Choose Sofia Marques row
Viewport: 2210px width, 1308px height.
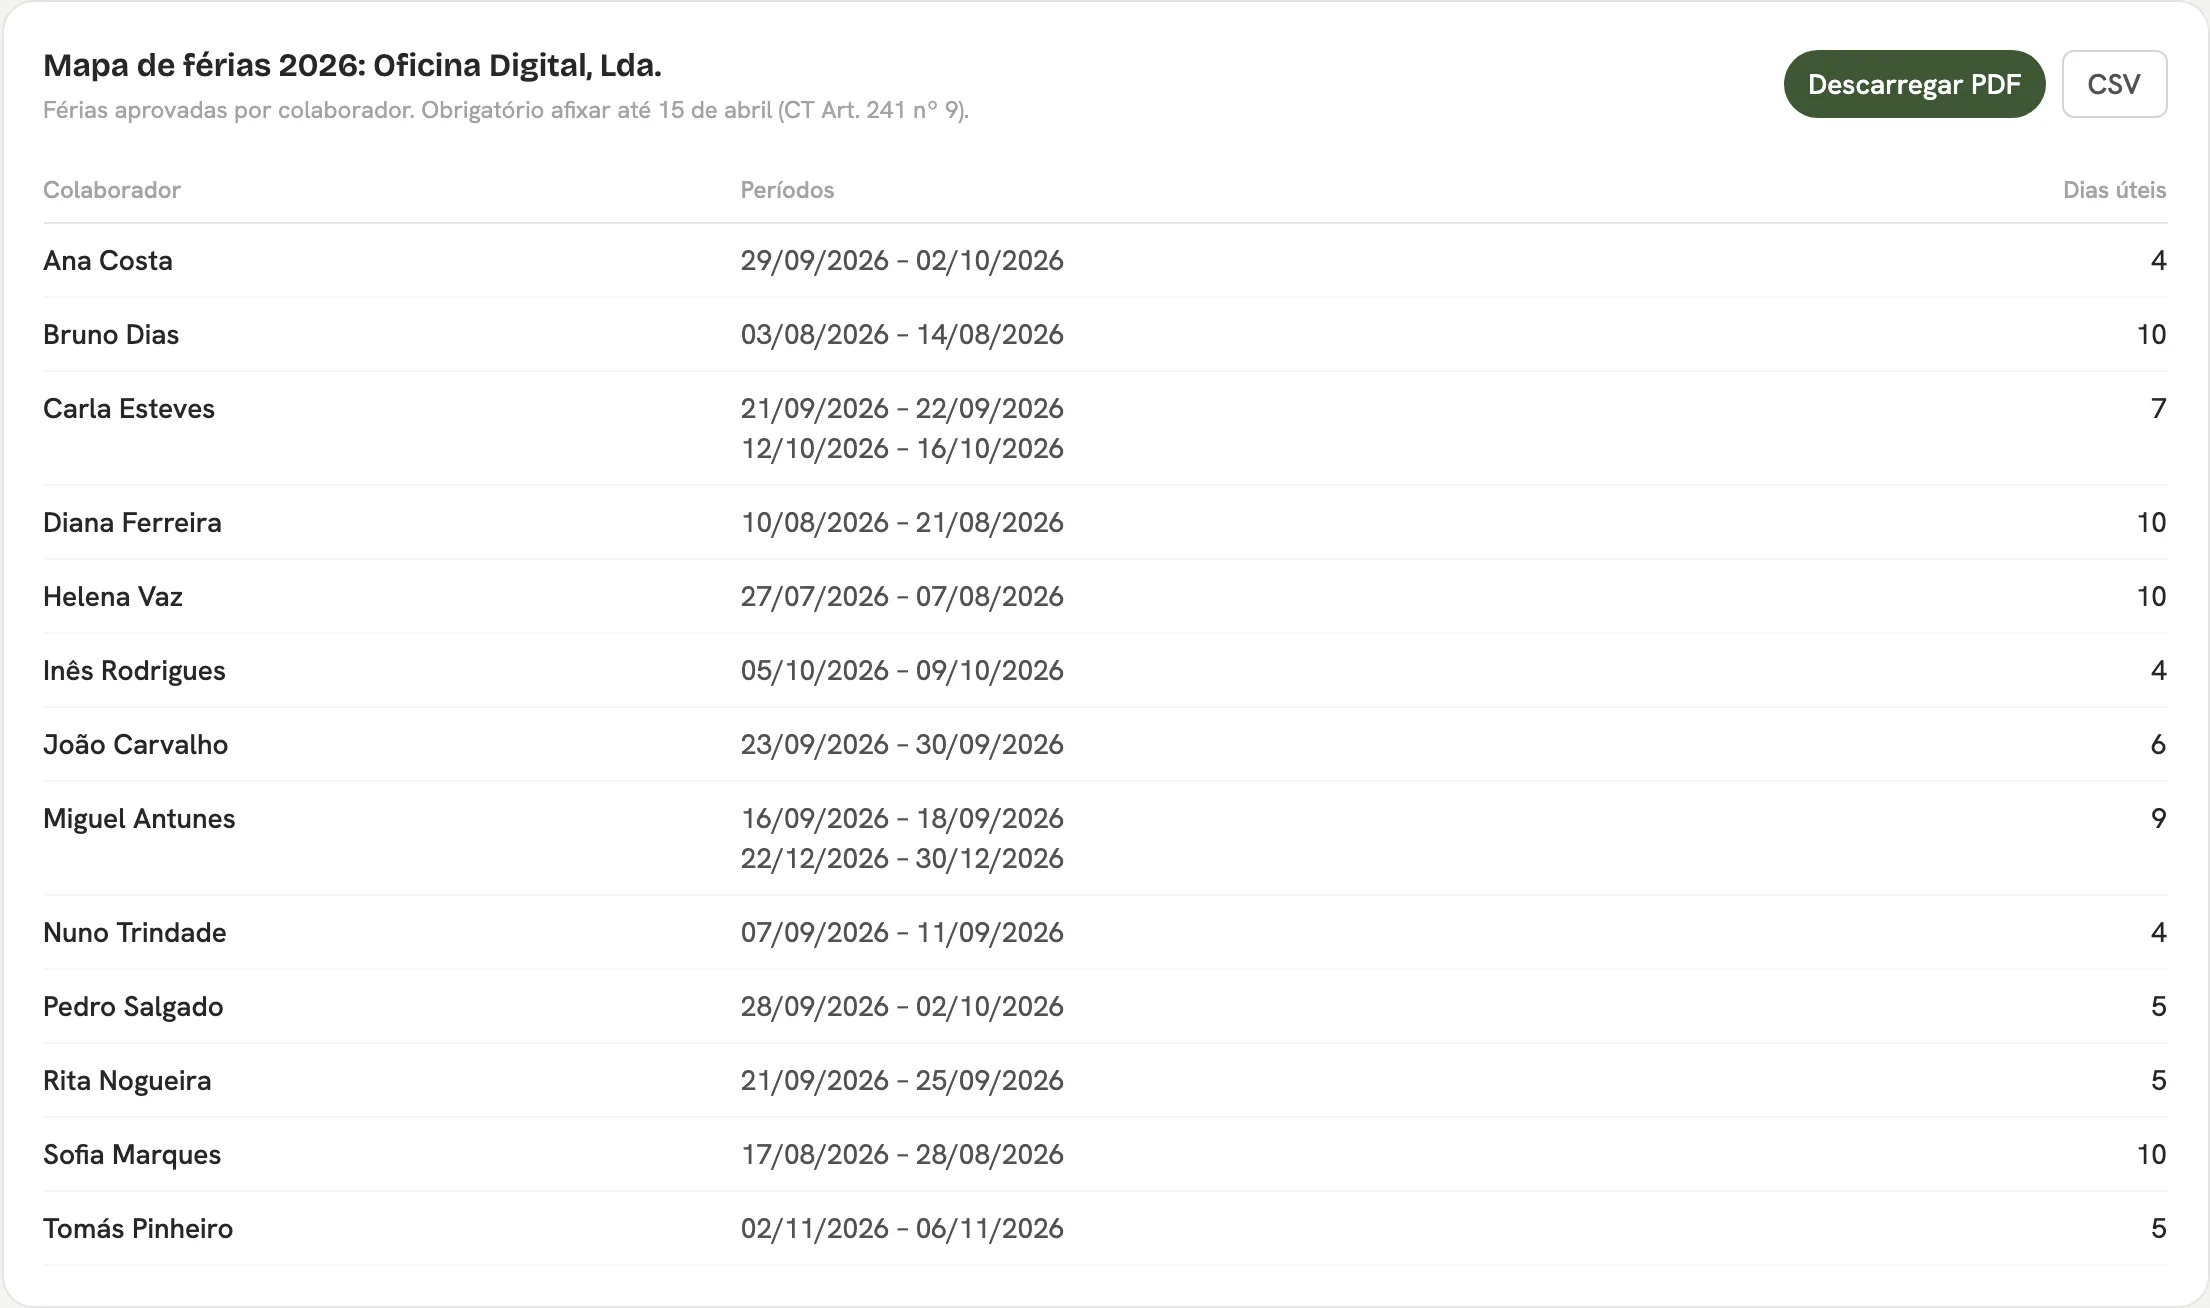(1105, 1154)
